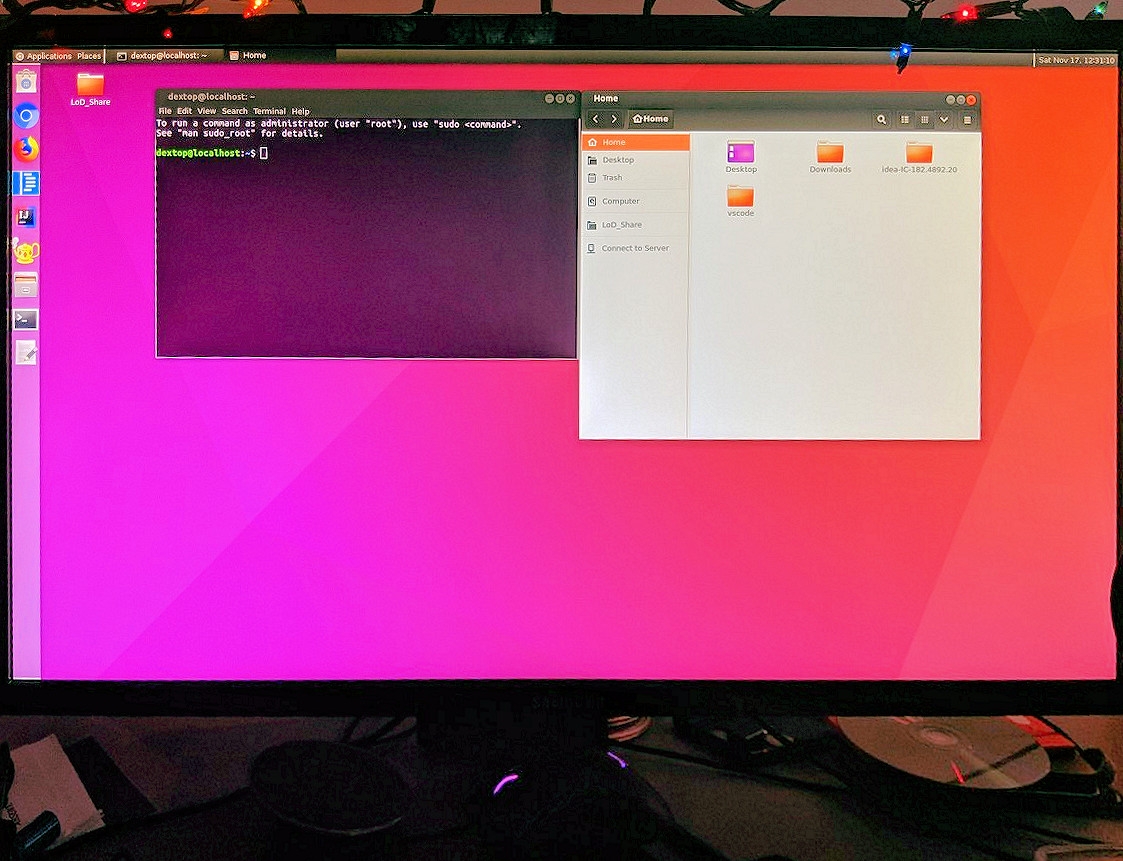1123x861 pixels.
Task: Open Terminal menu in terminal window
Action: pyautogui.click(x=269, y=111)
